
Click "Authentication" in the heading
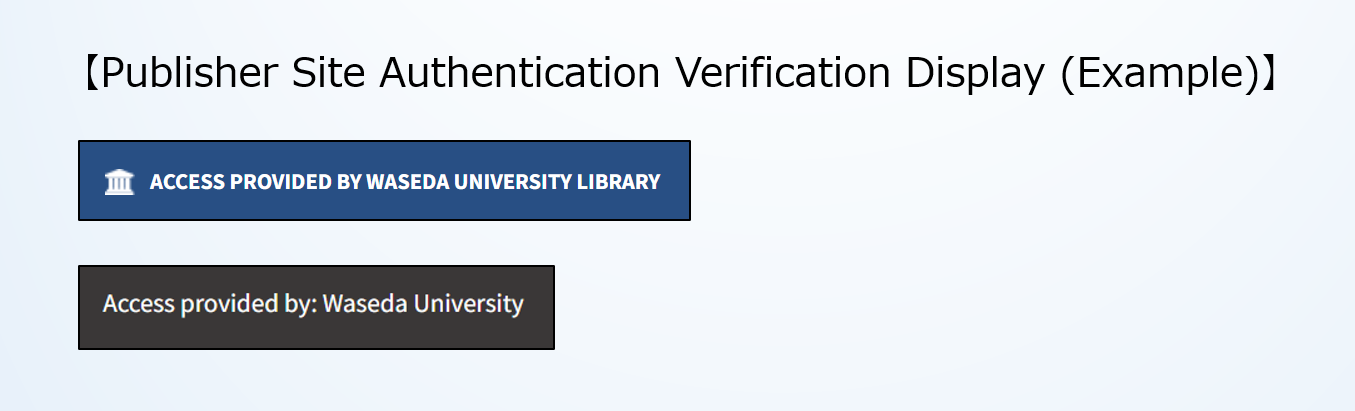(x=520, y=74)
